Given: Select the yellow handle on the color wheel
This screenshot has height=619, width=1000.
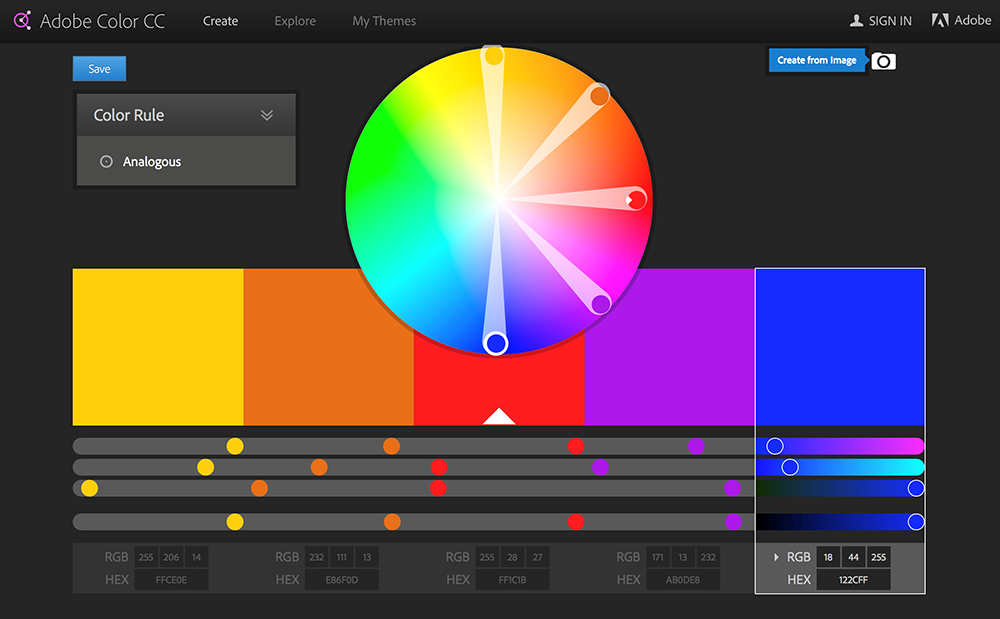Looking at the screenshot, I should [493, 57].
